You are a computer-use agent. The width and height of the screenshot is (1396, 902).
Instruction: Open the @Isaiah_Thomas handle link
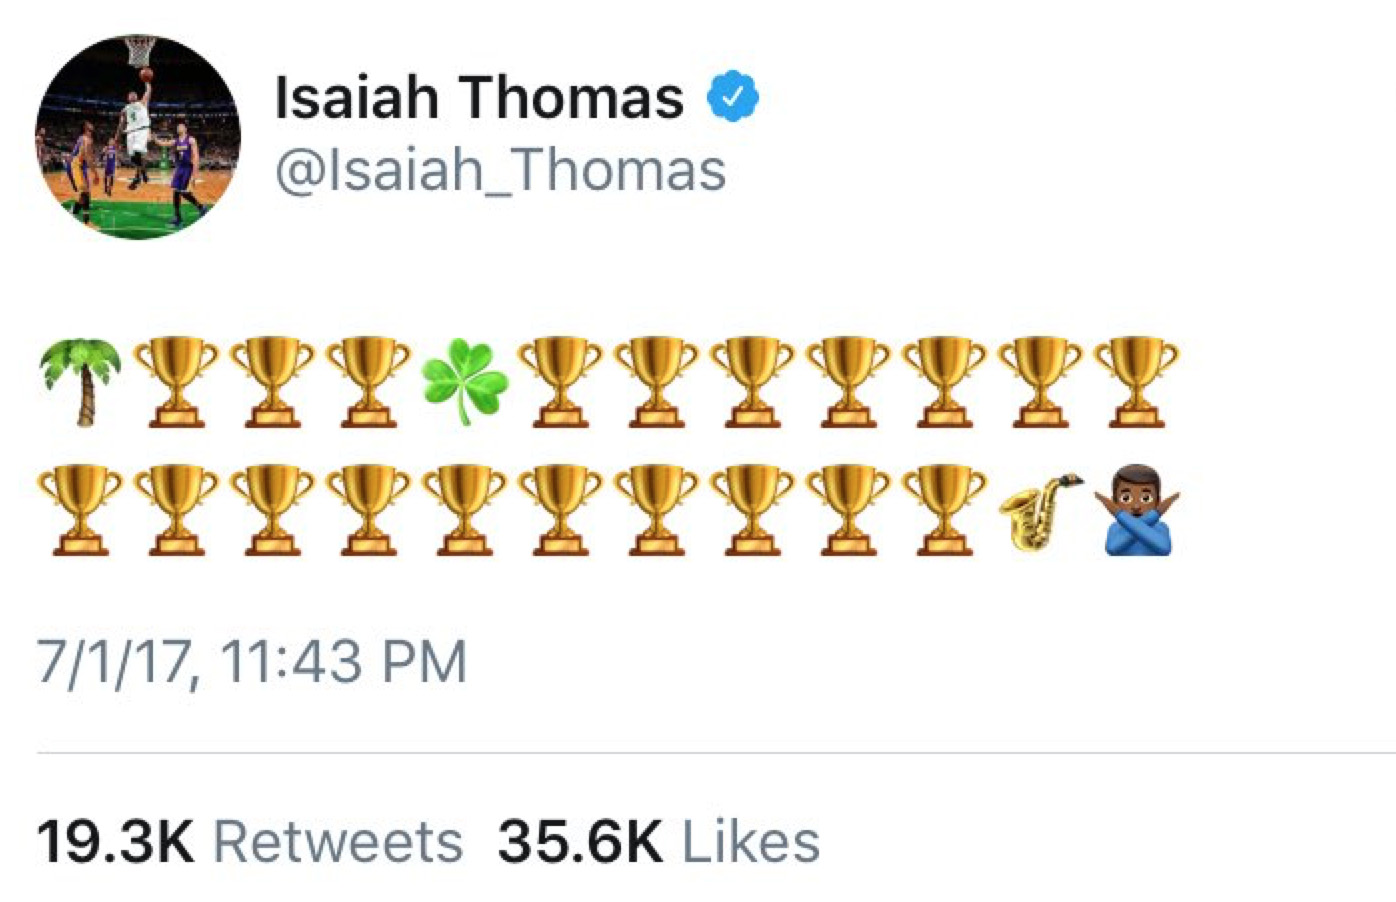[x=500, y=170]
